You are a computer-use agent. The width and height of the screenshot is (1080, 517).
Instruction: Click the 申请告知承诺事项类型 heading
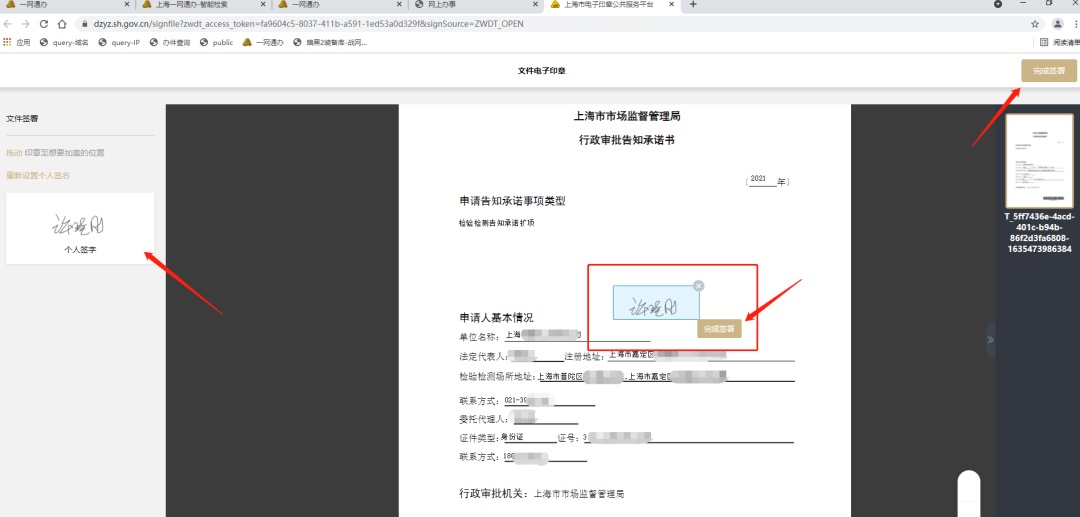click(x=512, y=201)
